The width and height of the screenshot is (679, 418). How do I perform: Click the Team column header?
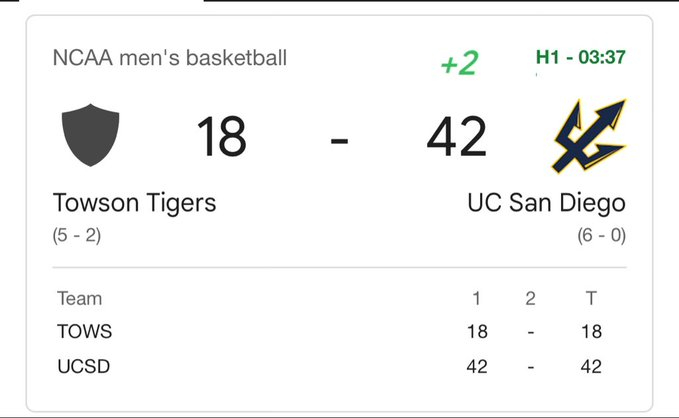tap(79, 298)
